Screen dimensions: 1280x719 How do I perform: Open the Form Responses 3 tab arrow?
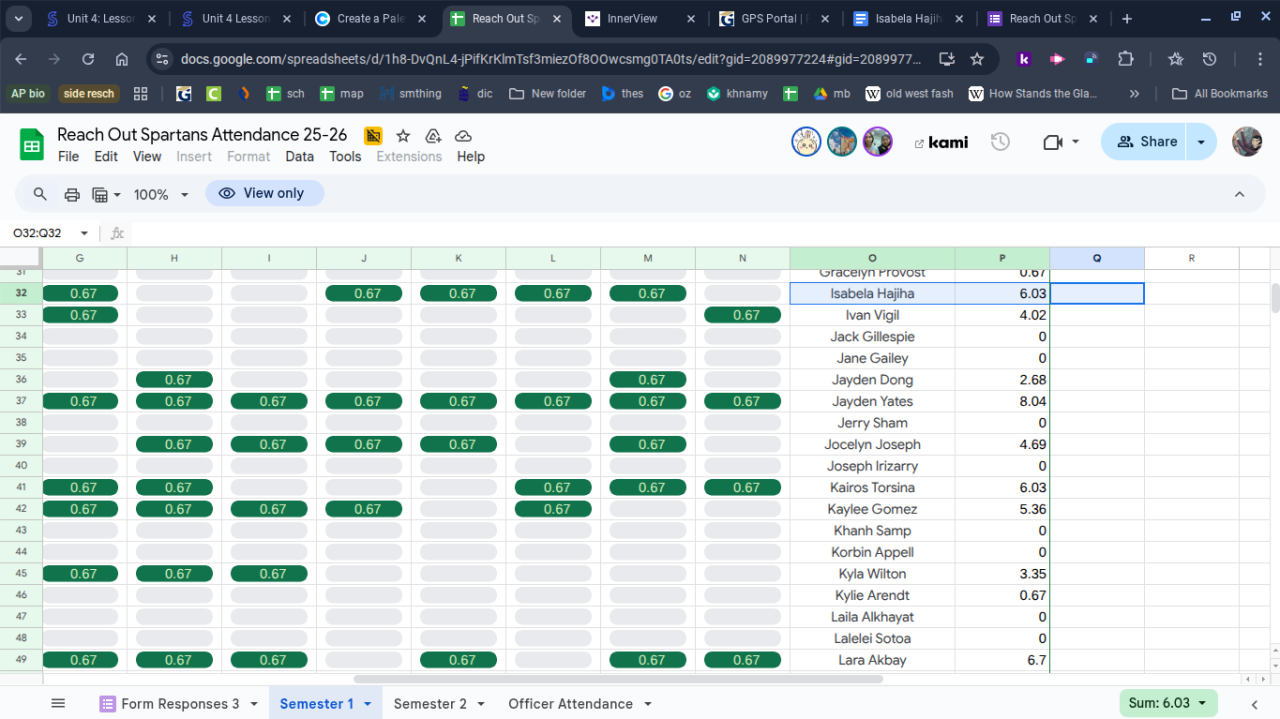(254, 704)
